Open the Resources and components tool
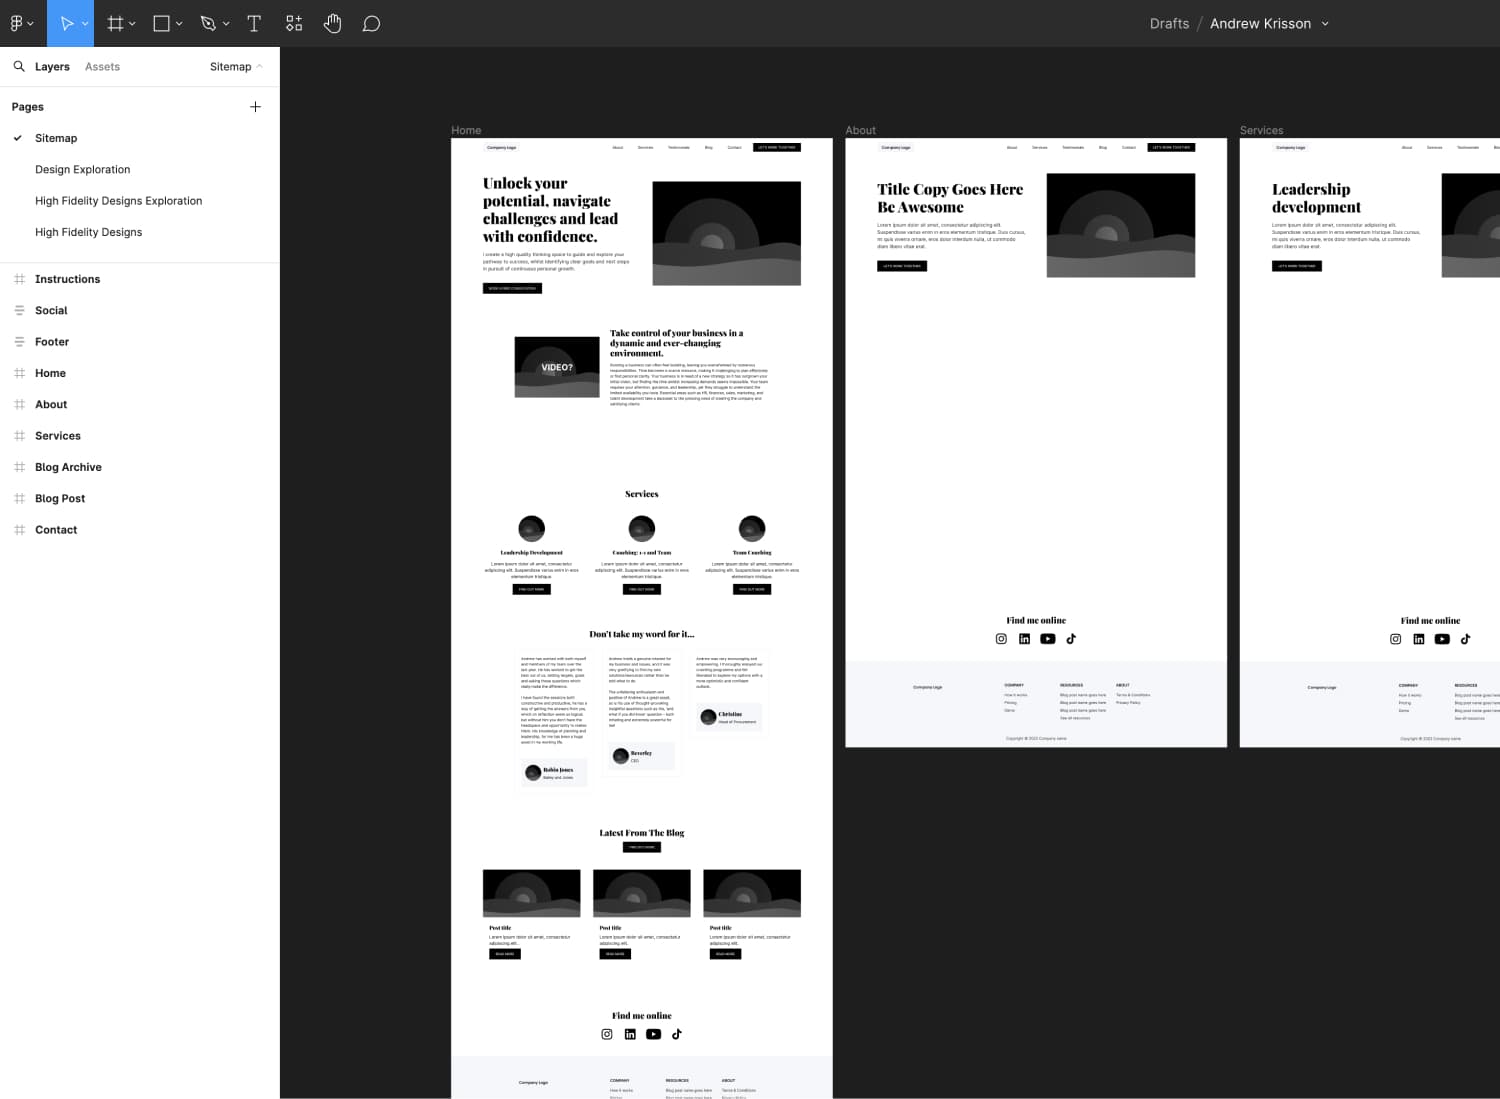Screen dimensions: 1500x1099 [294, 22]
